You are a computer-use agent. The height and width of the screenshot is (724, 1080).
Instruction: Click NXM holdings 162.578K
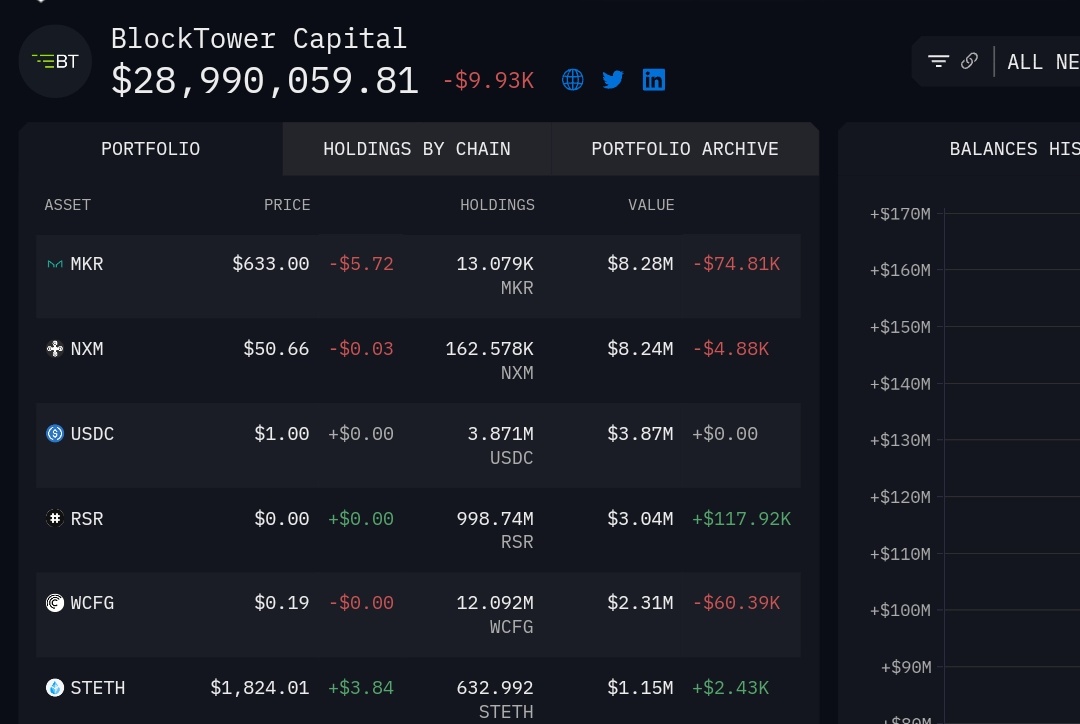(x=489, y=349)
